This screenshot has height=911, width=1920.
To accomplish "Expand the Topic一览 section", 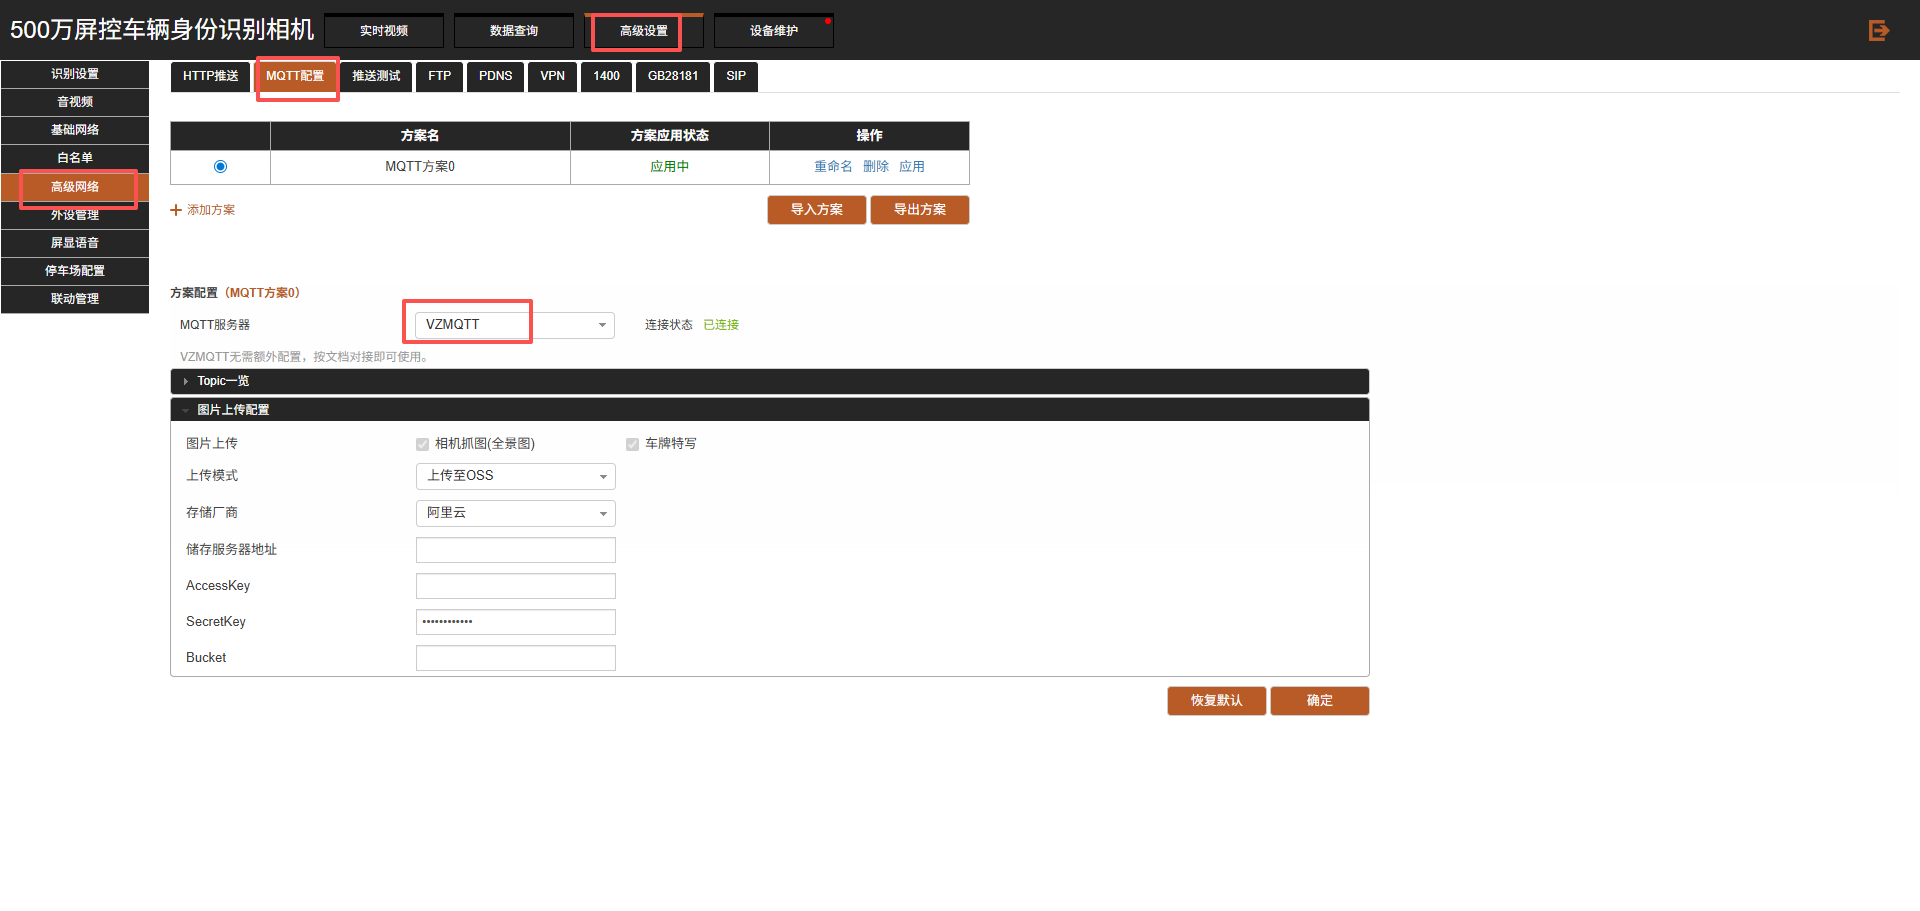I will pyautogui.click(x=769, y=381).
